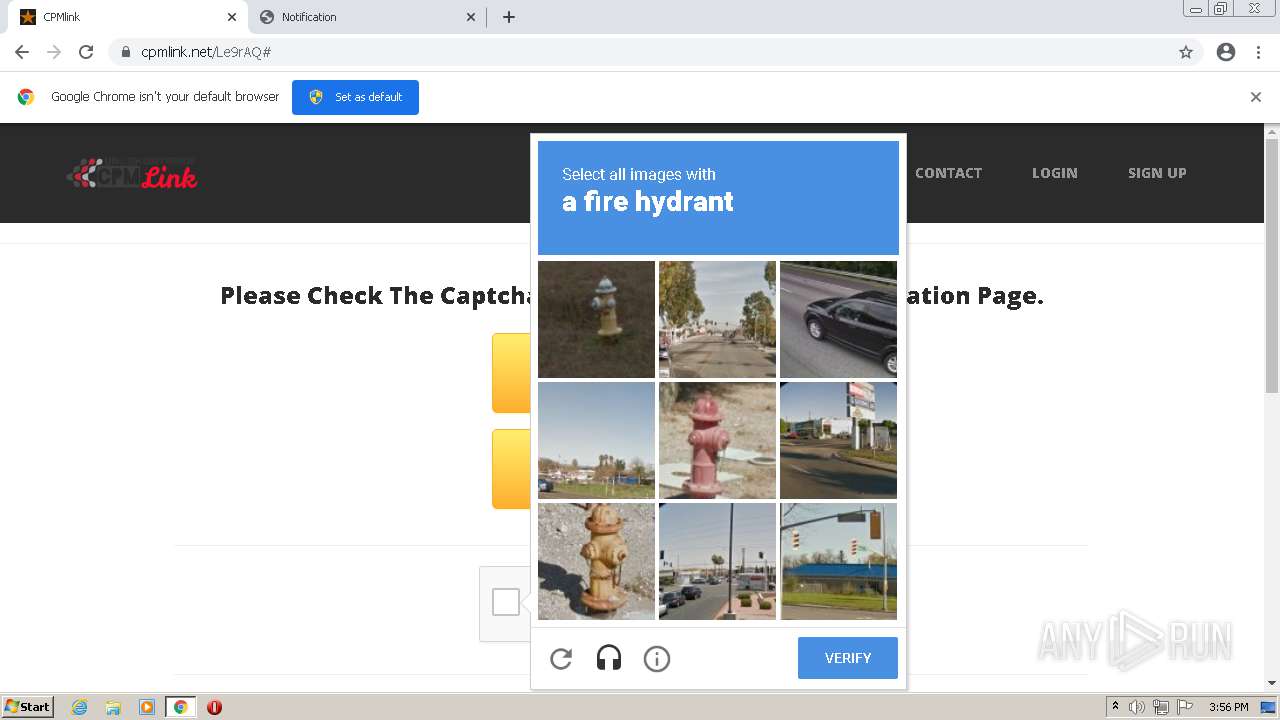This screenshot has height=720, width=1280.
Task: Switch to the Notification tab
Action: click(367, 17)
